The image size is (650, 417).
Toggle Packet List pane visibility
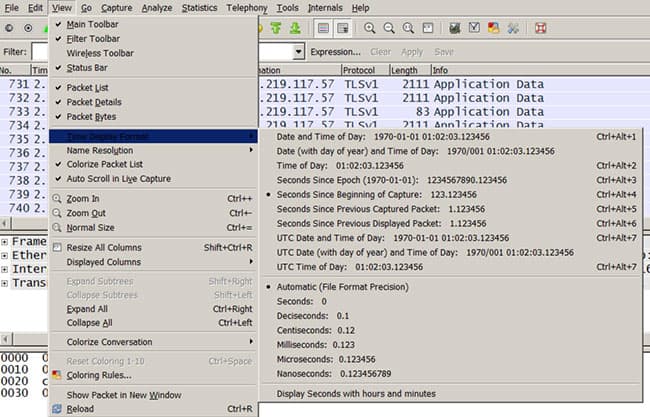[153, 87]
